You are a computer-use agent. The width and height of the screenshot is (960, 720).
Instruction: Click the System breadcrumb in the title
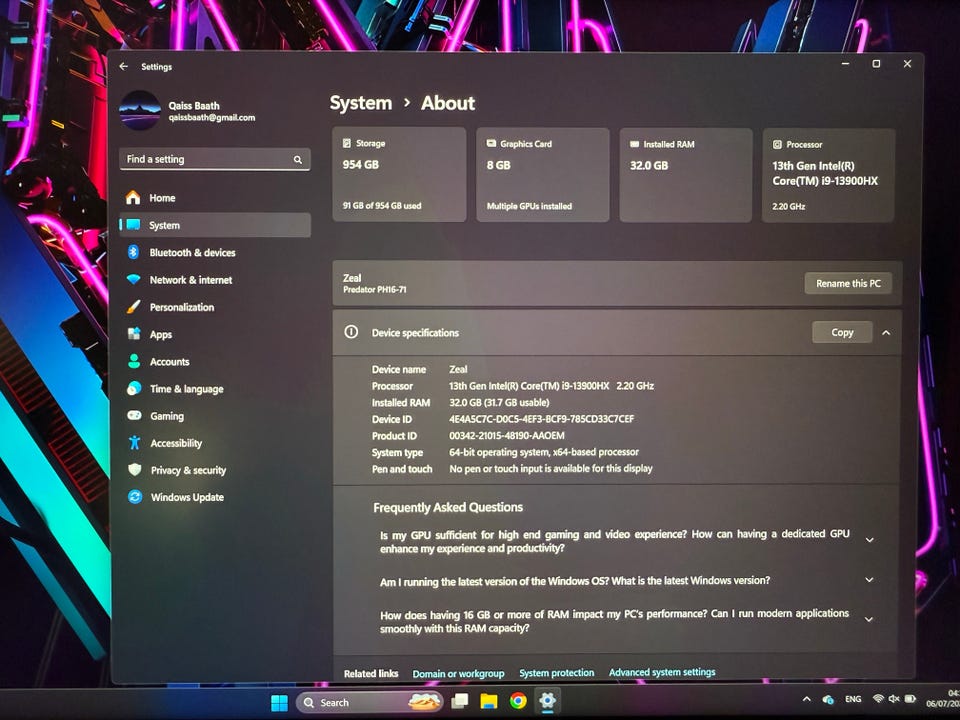click(x=361, y=103)
